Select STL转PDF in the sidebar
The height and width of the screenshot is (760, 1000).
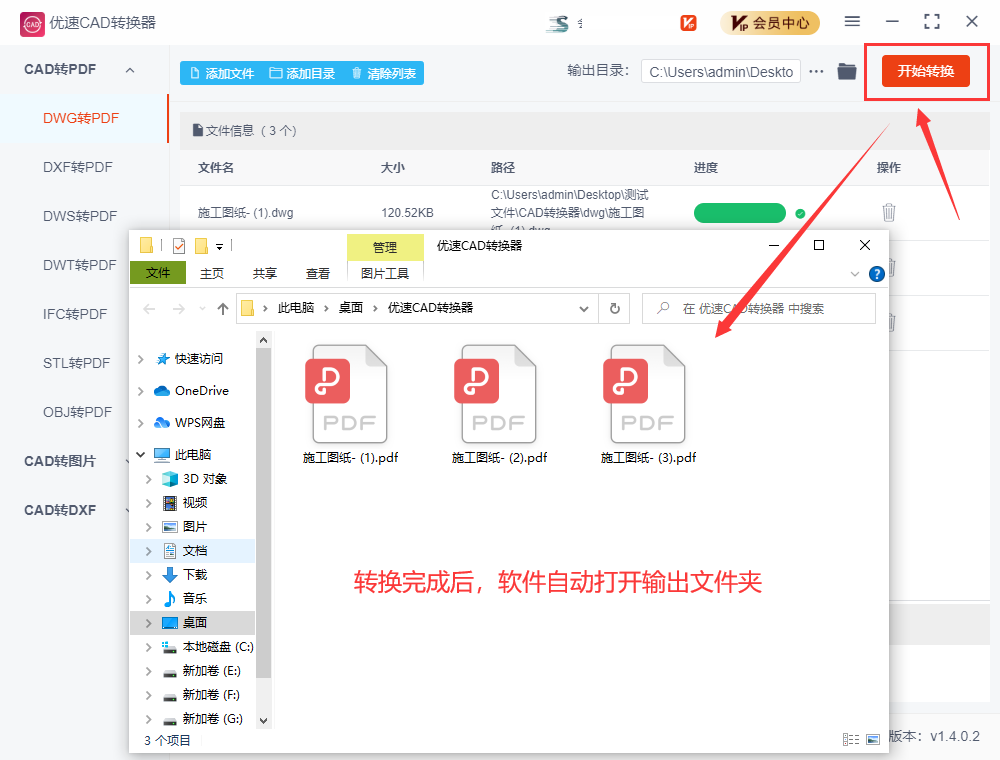[77, 363]
